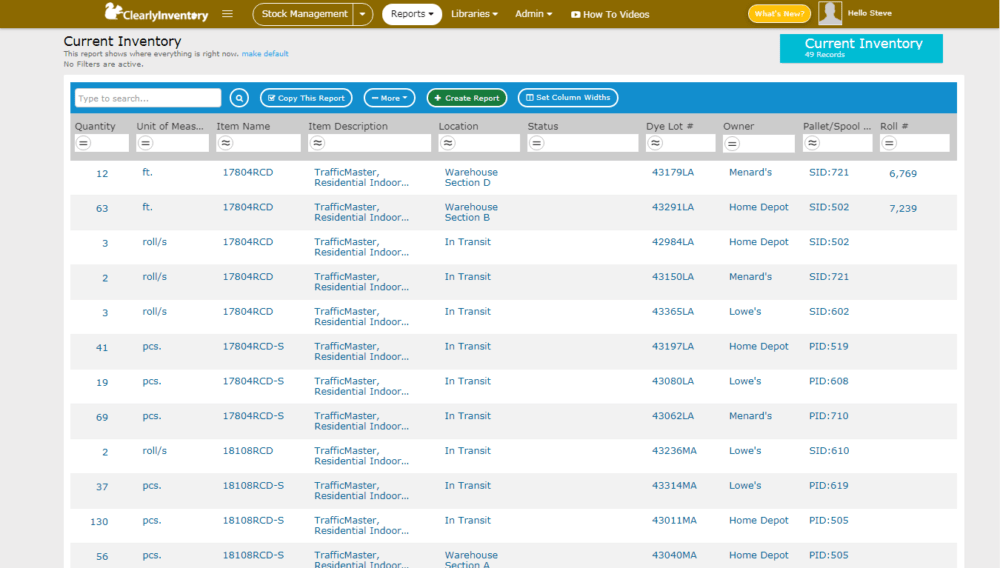Toggle Owner filter operator

[732, 144]
